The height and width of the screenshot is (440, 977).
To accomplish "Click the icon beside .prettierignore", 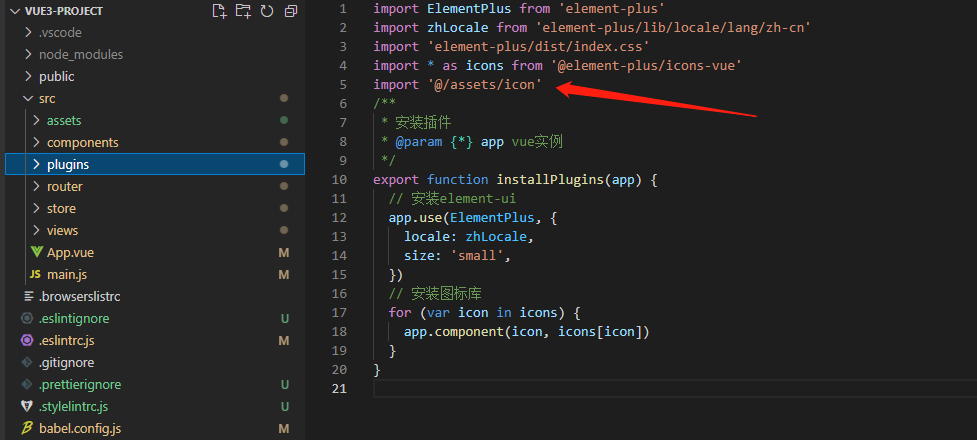I will [27, 385].
